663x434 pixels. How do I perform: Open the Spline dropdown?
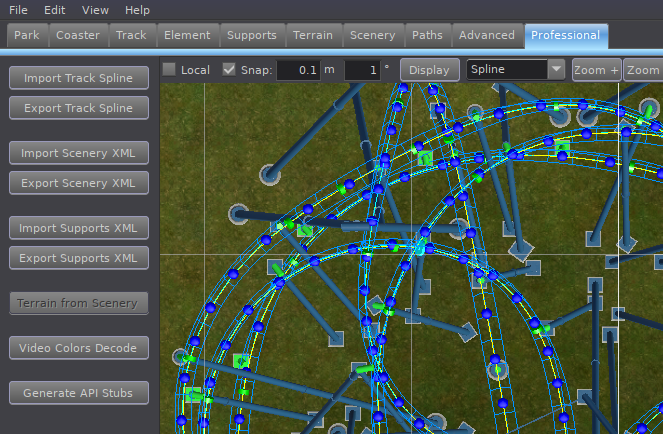(516, 70)
